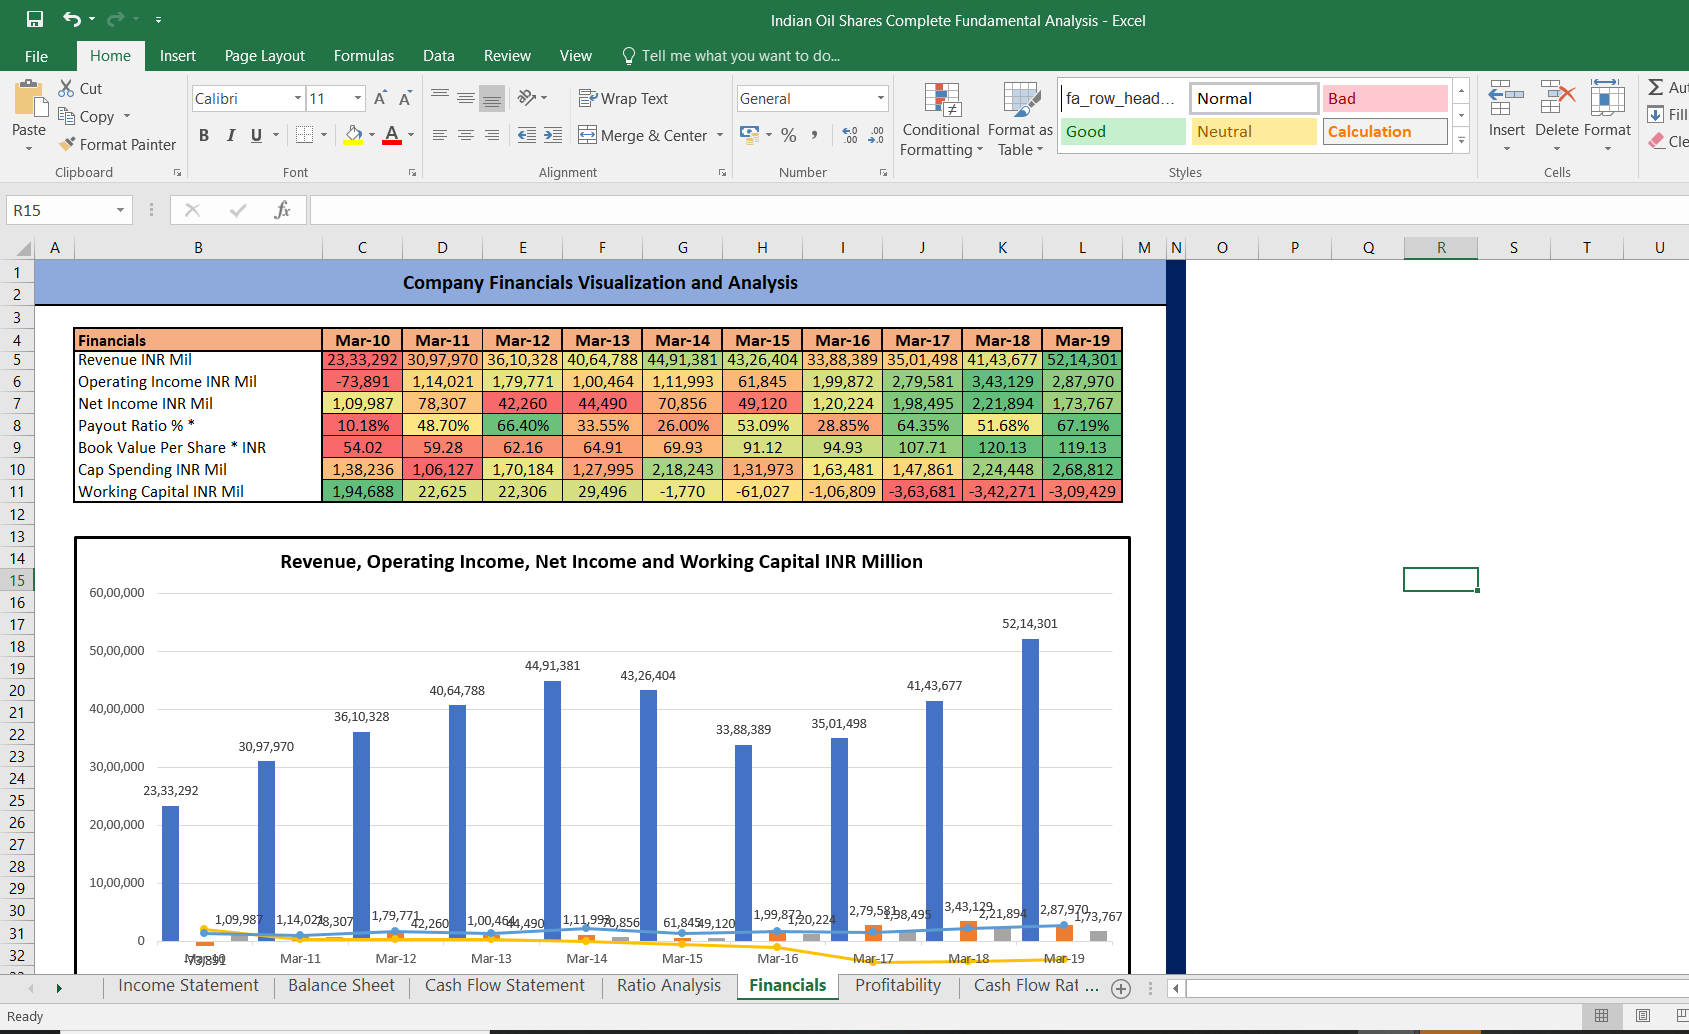Open the Insert Function fx button

coord(282,210)
